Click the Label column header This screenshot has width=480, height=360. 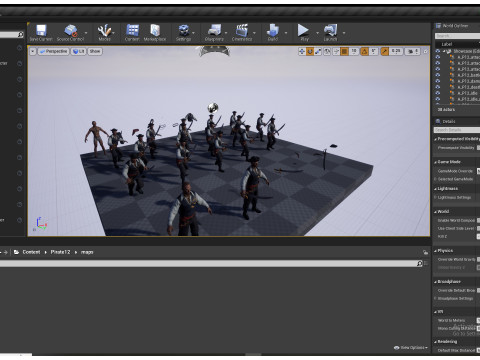coord(447,44)
